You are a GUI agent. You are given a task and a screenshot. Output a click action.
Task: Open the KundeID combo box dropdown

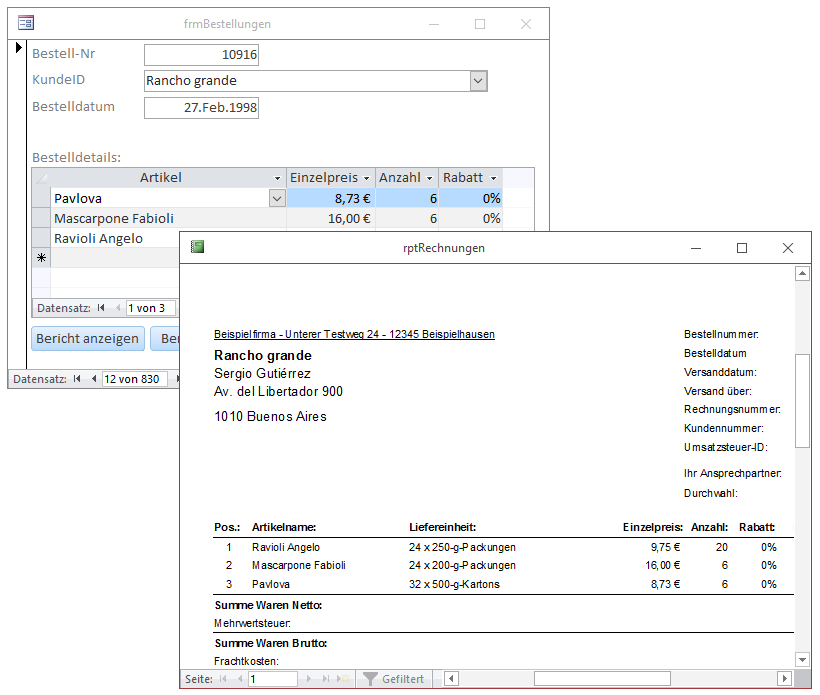[x=478, y=81]
